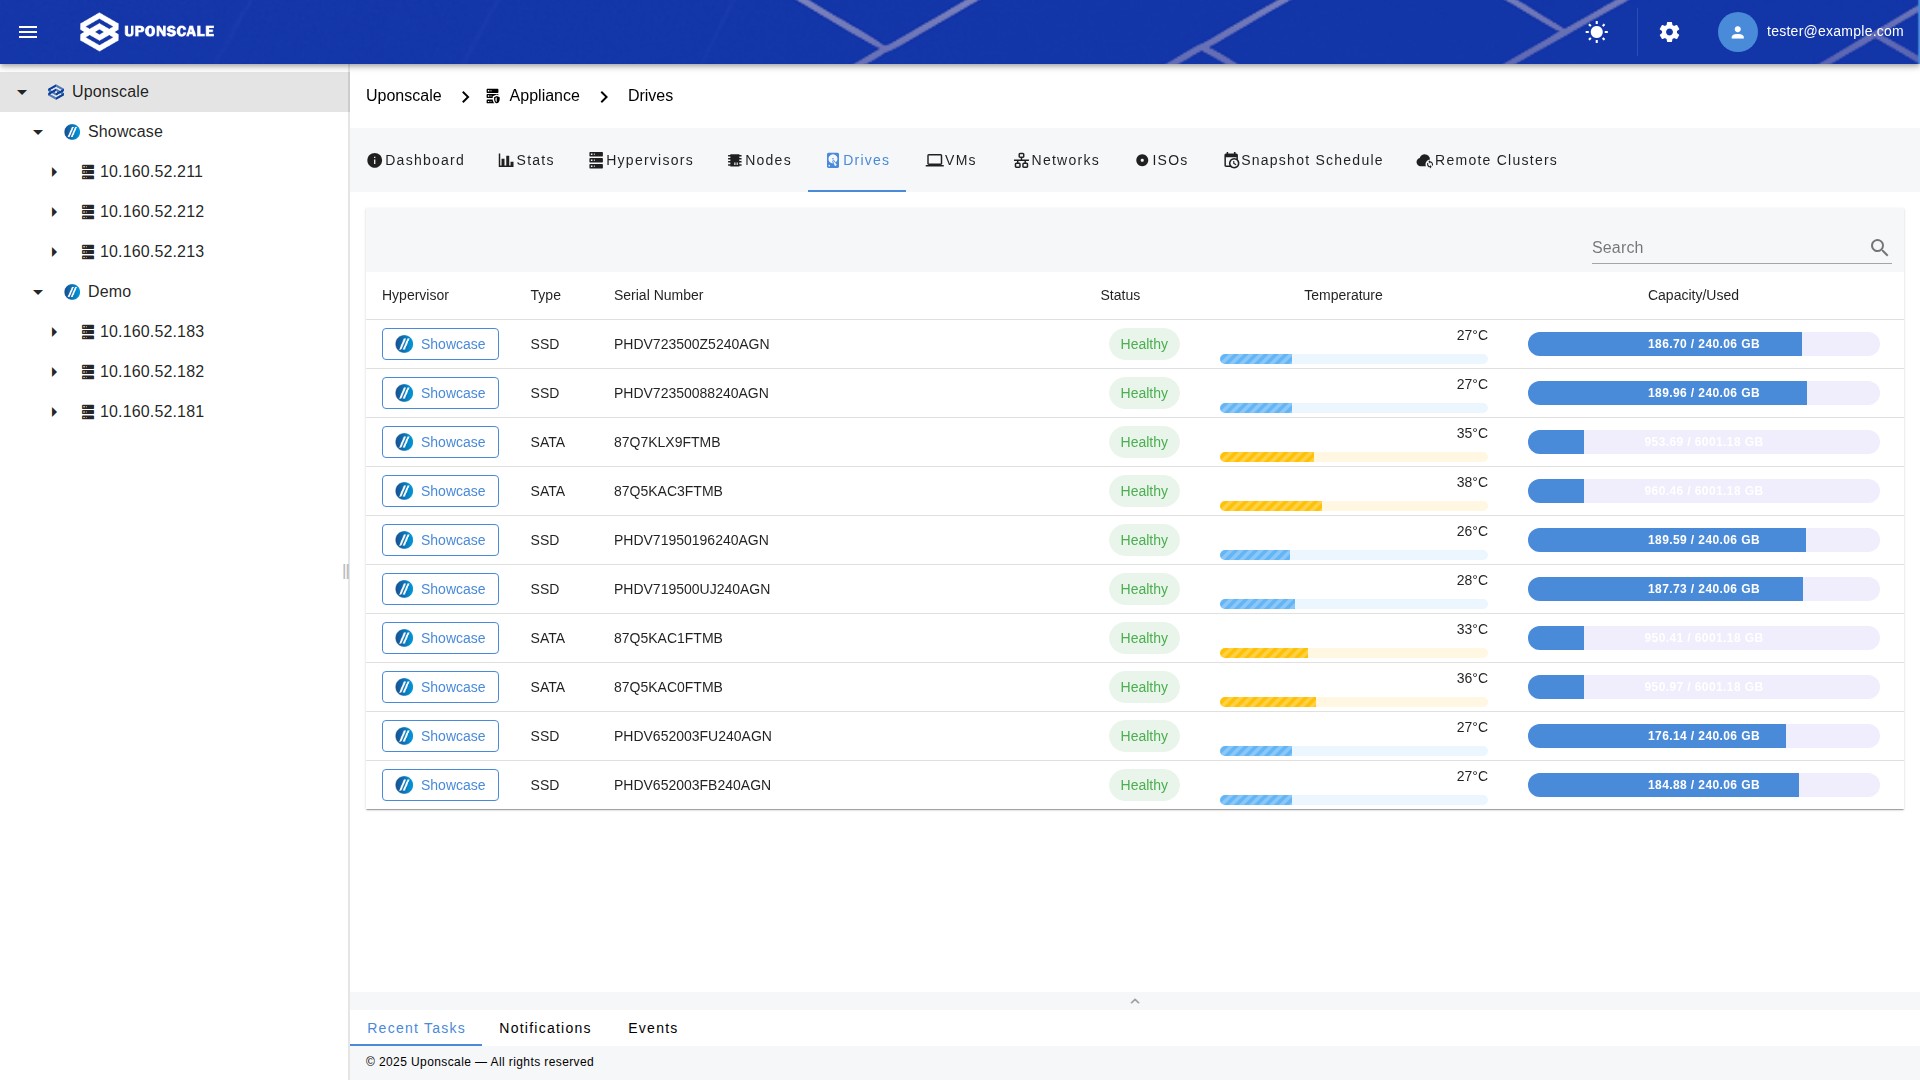Viewport: 1920px width, 1080px height.
Task: Open the Snapshot Schedule tab
Action: (1303, 160)
